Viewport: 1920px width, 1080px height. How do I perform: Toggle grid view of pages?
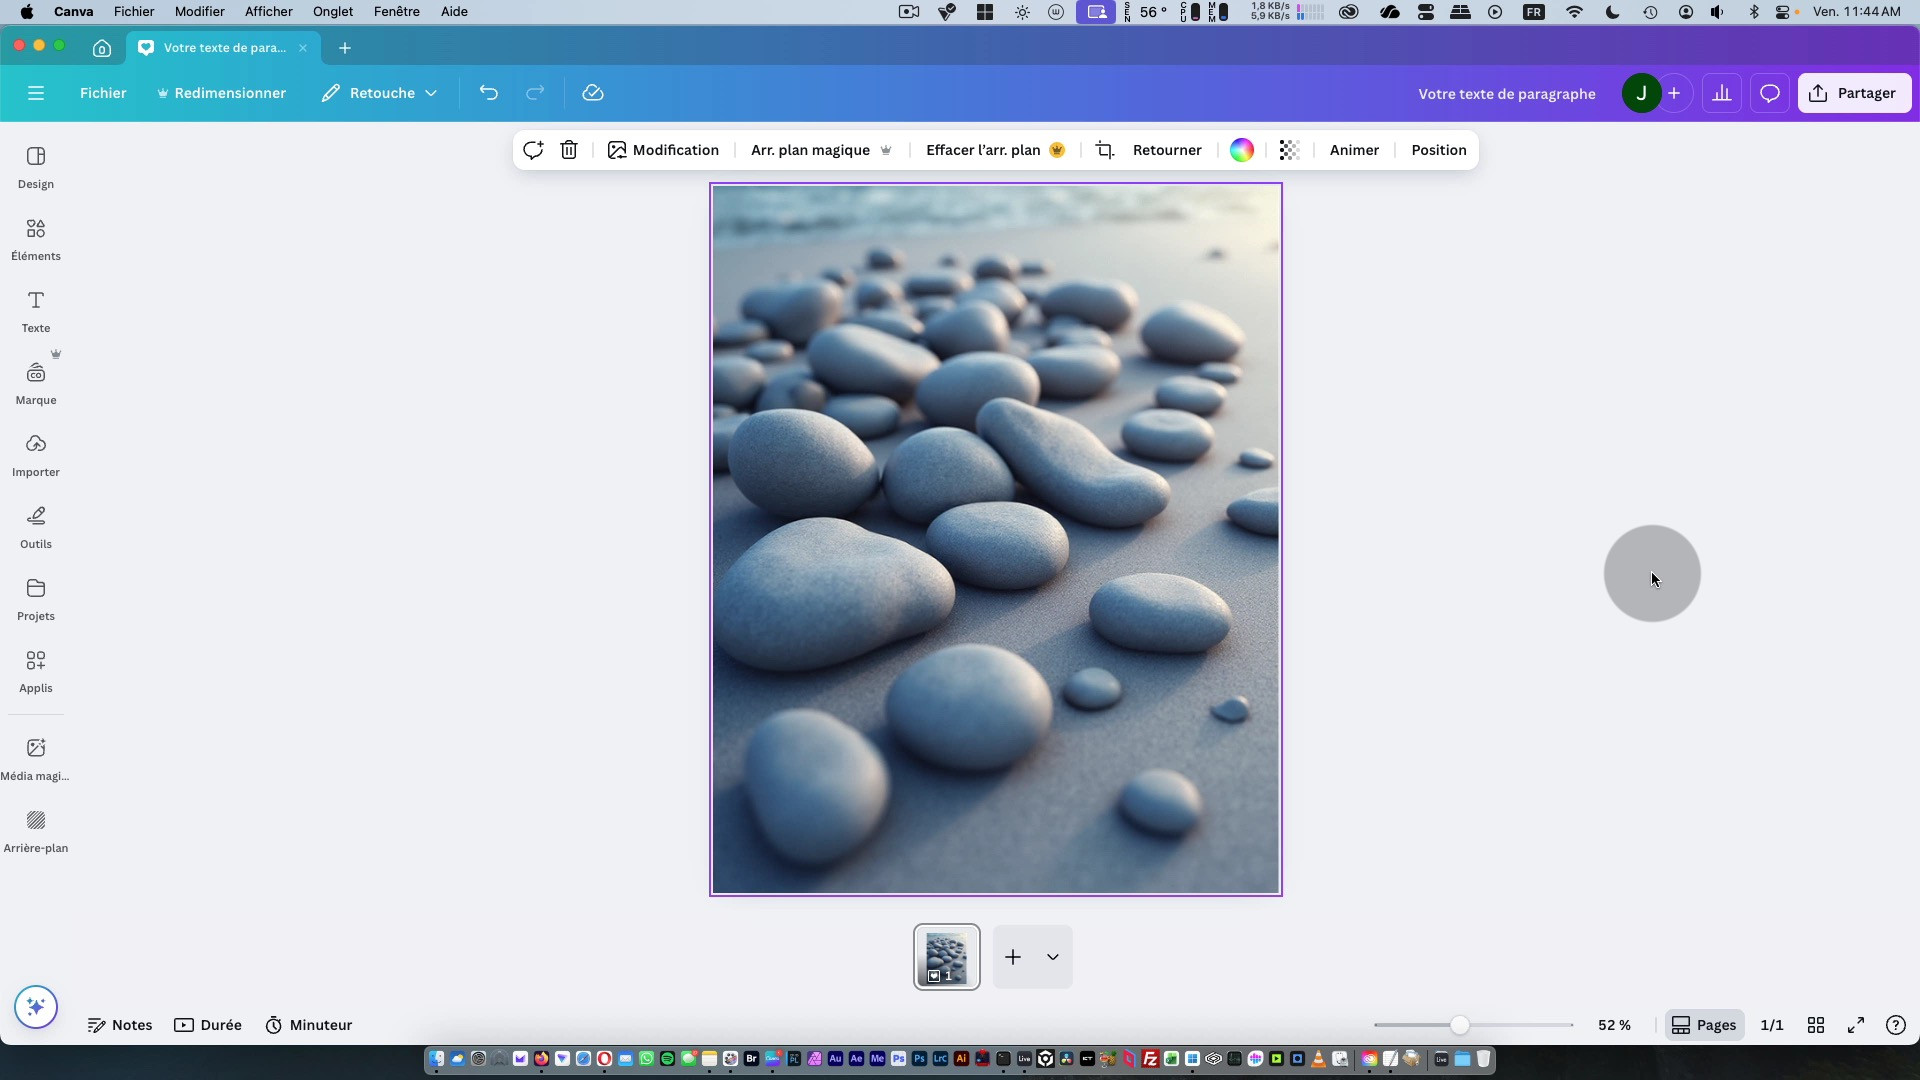click(1816, 1025)
